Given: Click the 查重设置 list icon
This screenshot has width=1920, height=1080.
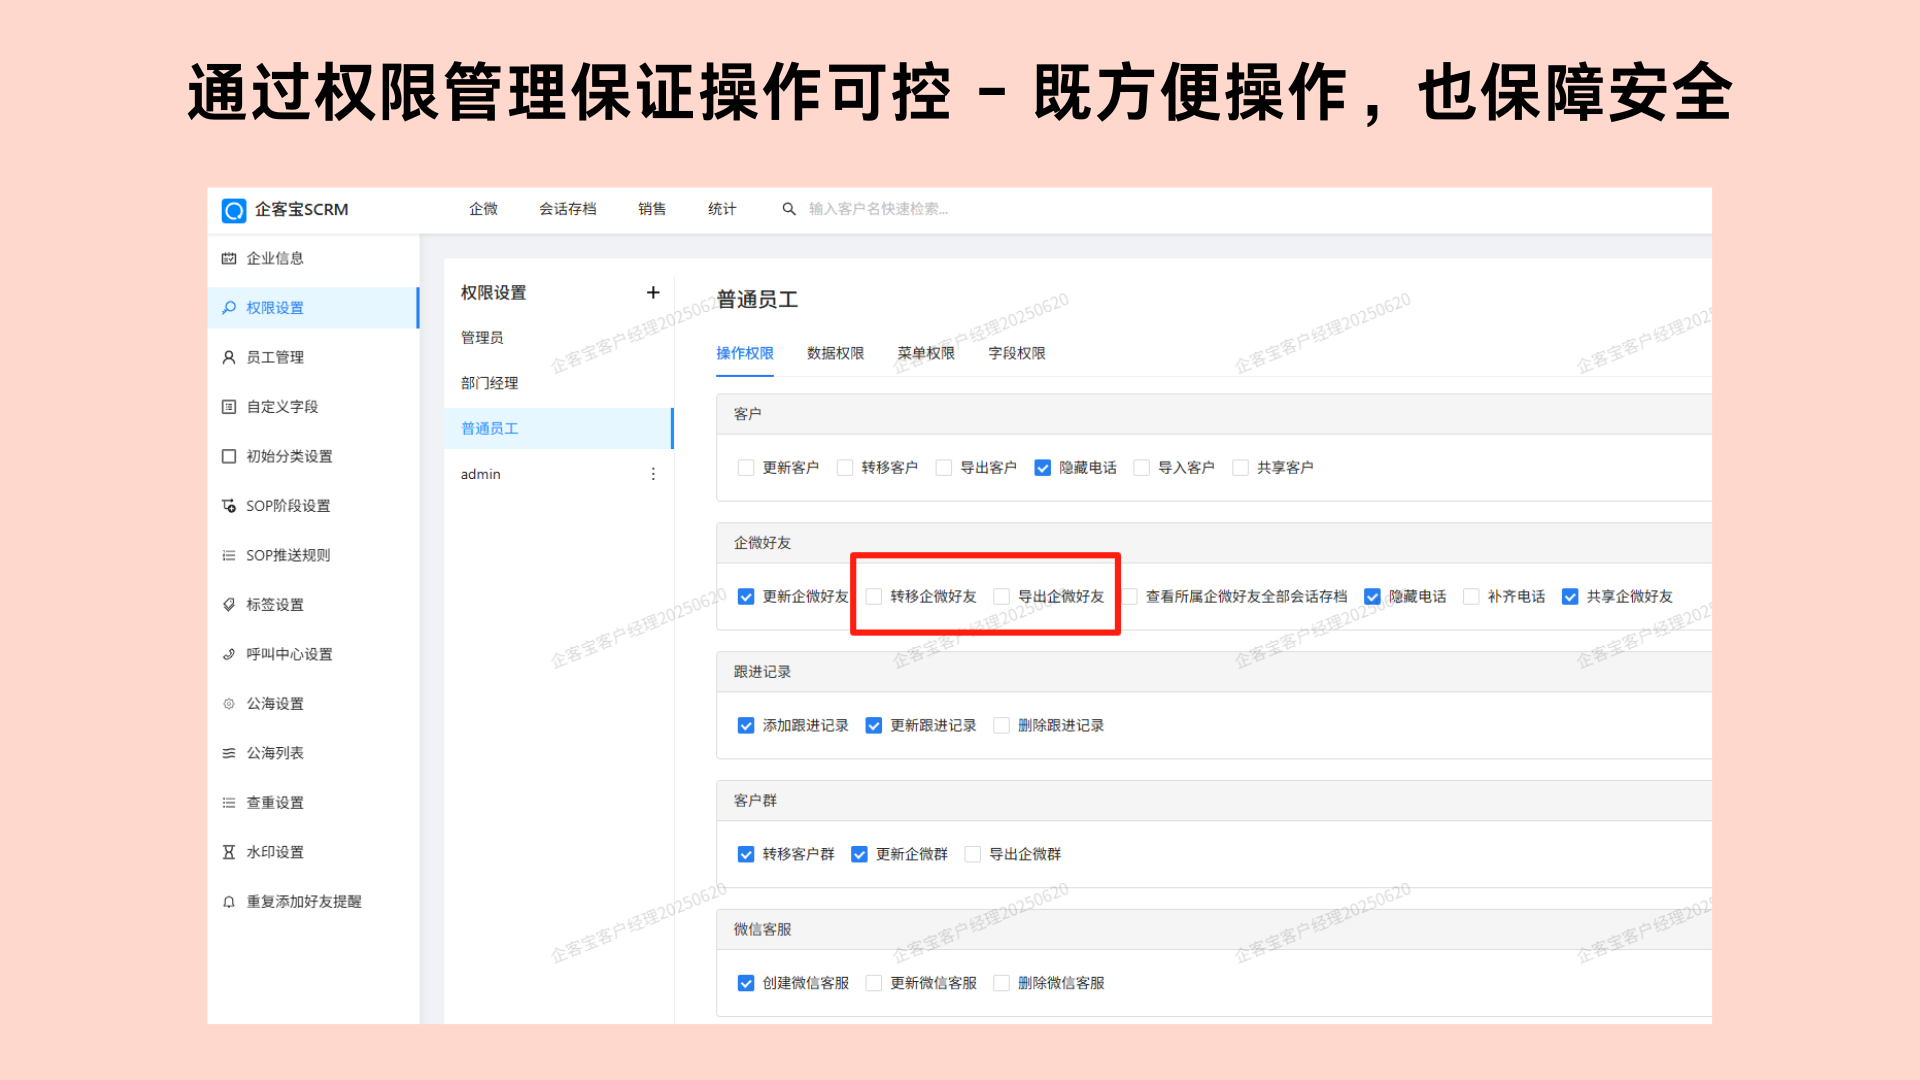Looking at the screenshot, I should pyautogui.click(x=229, y=803).
